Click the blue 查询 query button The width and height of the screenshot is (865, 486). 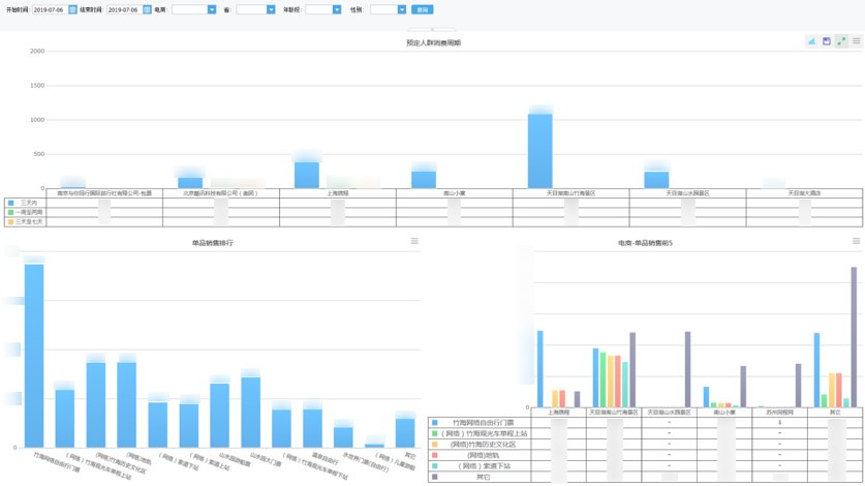tap(422, 9)
